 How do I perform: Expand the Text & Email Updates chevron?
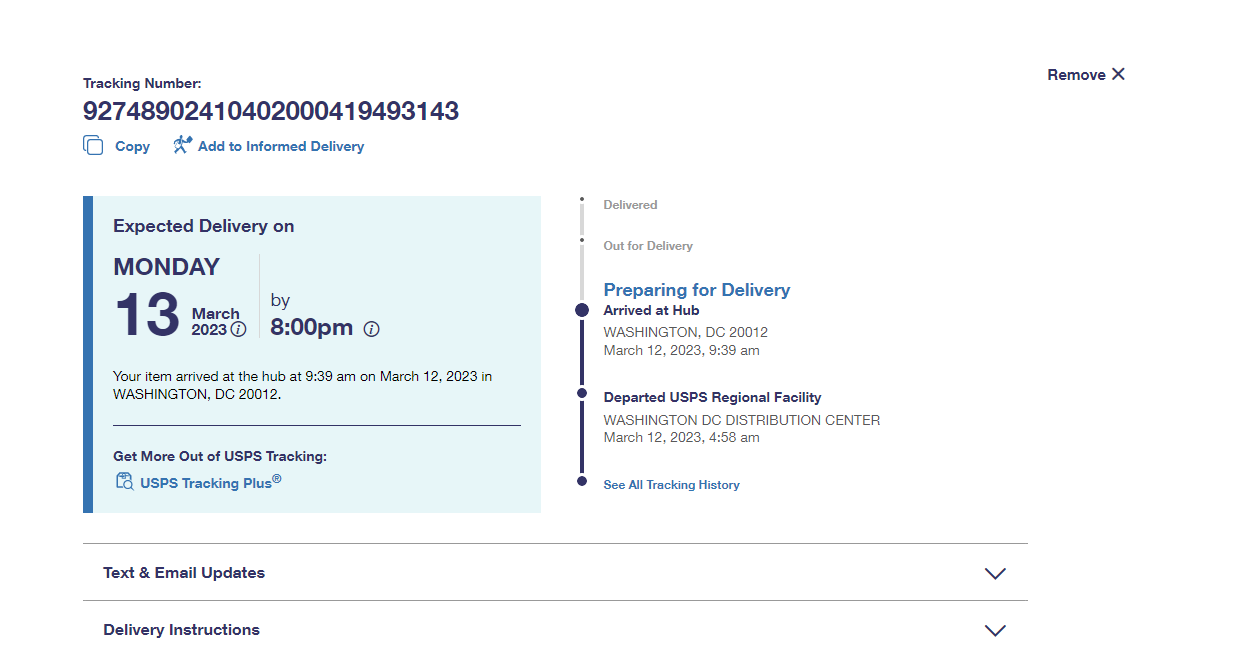[994, 574]
